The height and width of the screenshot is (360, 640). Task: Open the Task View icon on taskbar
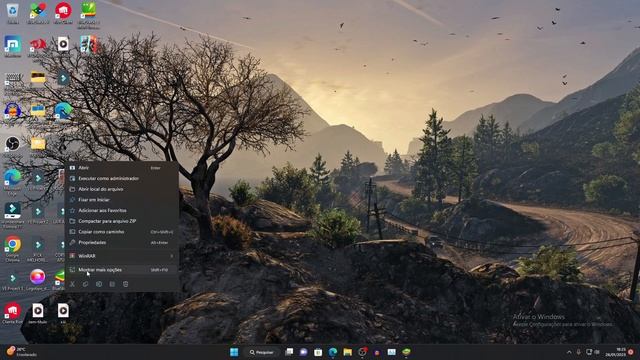(x=289, y=352)
